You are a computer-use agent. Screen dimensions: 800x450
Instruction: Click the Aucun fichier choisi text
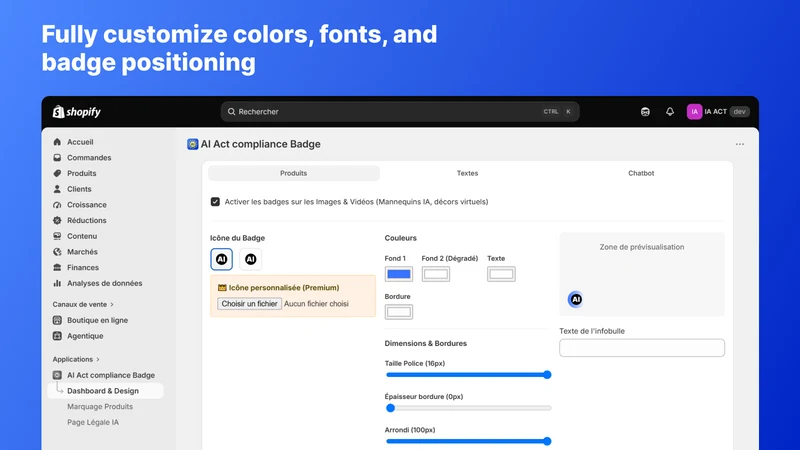coord(316,304)
